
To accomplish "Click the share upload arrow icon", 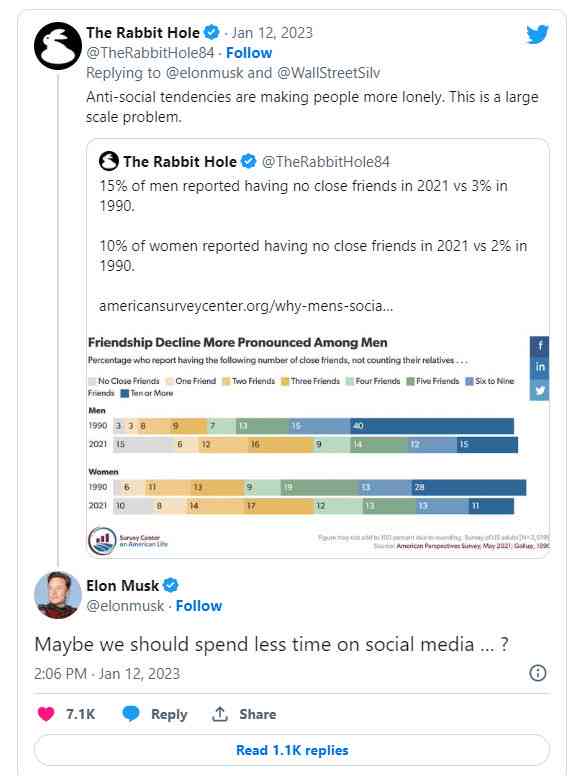I will (219, 714).
